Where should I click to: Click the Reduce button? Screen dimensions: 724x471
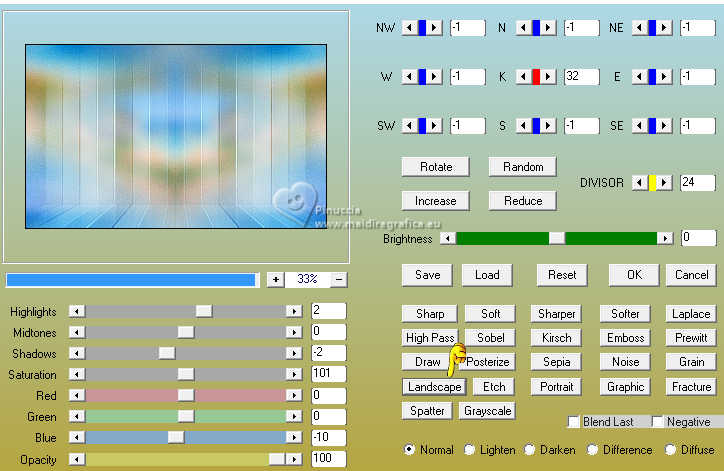(523, 201)
